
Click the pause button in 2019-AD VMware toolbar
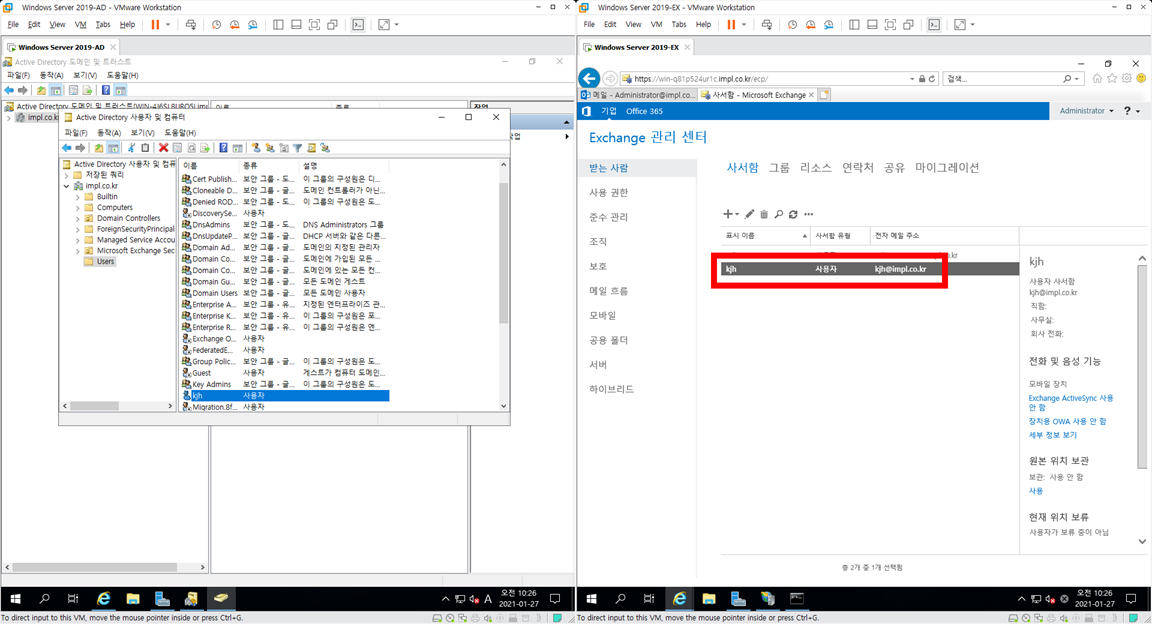click(x=155, y=24)
